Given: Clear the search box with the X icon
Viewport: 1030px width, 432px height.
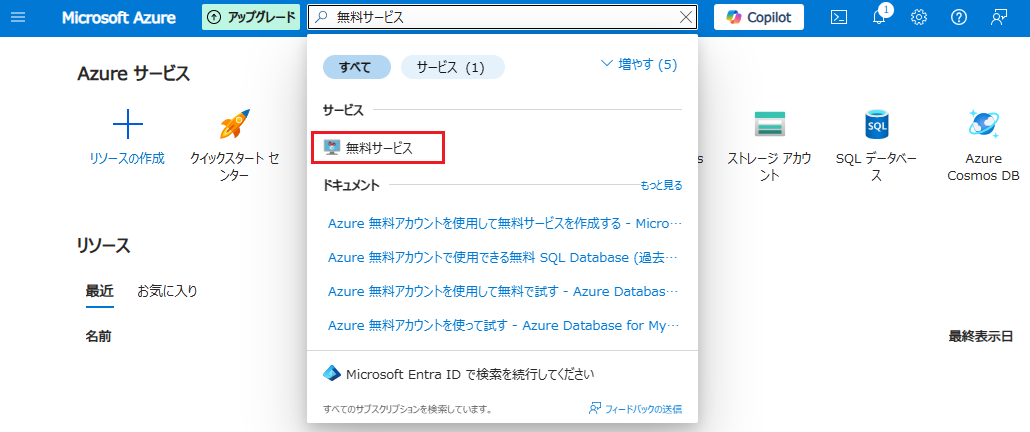Looking at the screenshot, I should tap(686, 18).
